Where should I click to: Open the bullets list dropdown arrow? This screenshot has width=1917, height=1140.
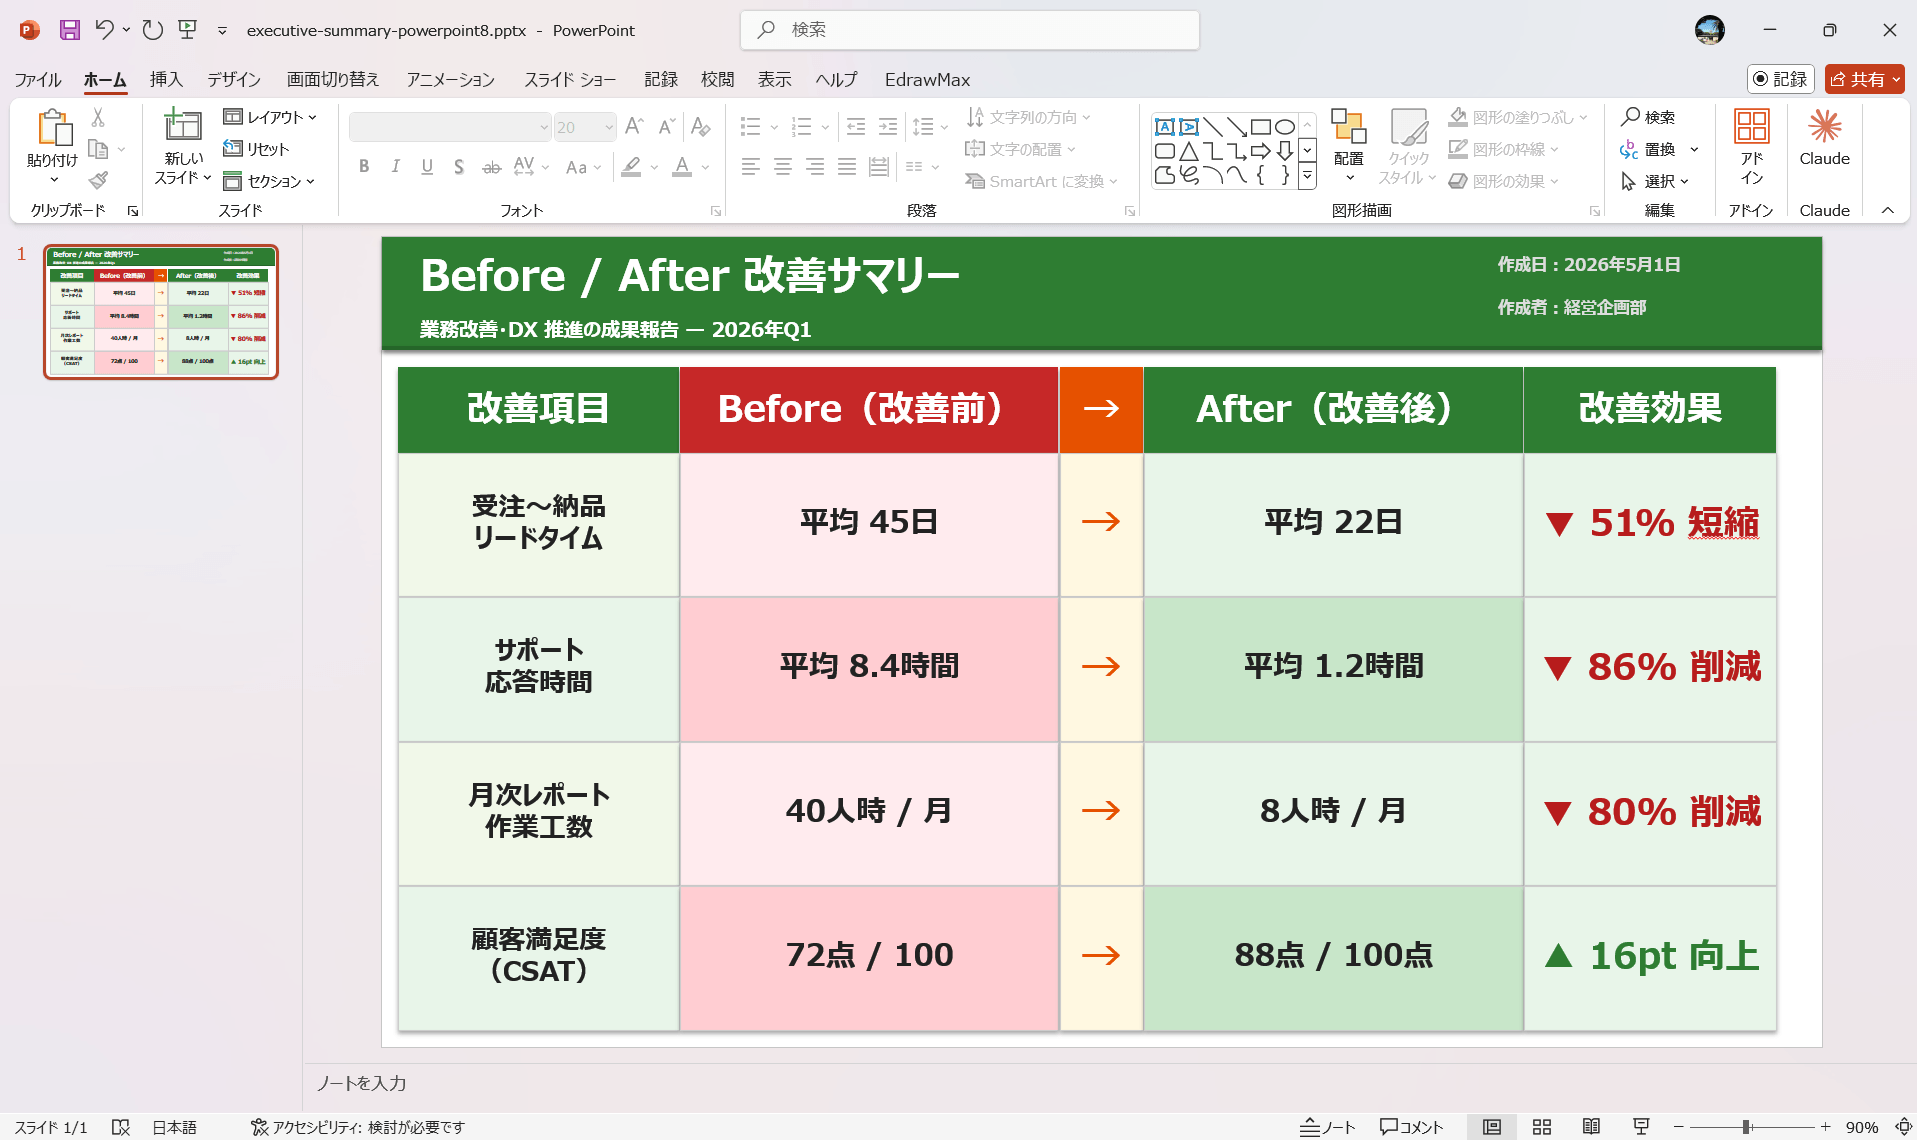click(774, 127)
